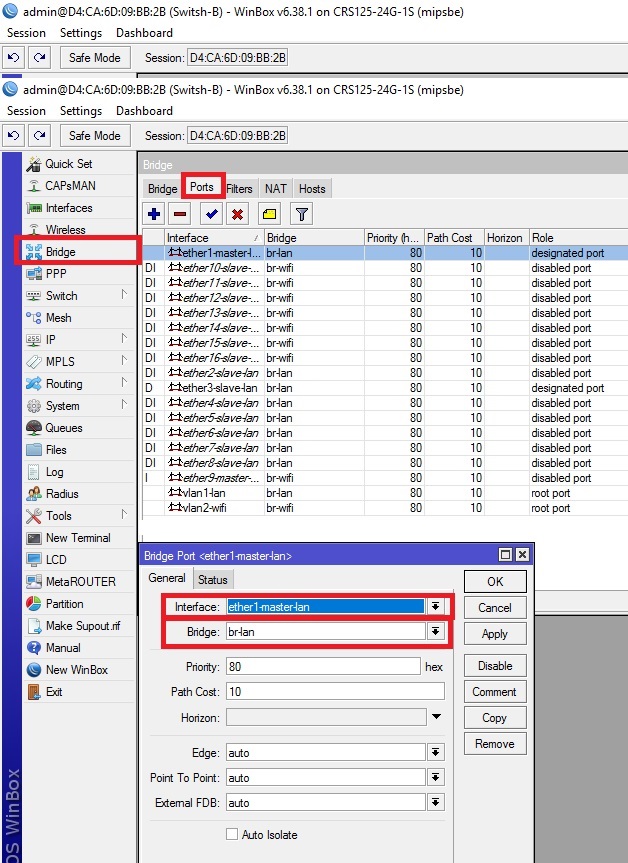Toggle Safe Mode in lower toolbar
This screenshot has height=863, width=628.
tap(95, 135)
